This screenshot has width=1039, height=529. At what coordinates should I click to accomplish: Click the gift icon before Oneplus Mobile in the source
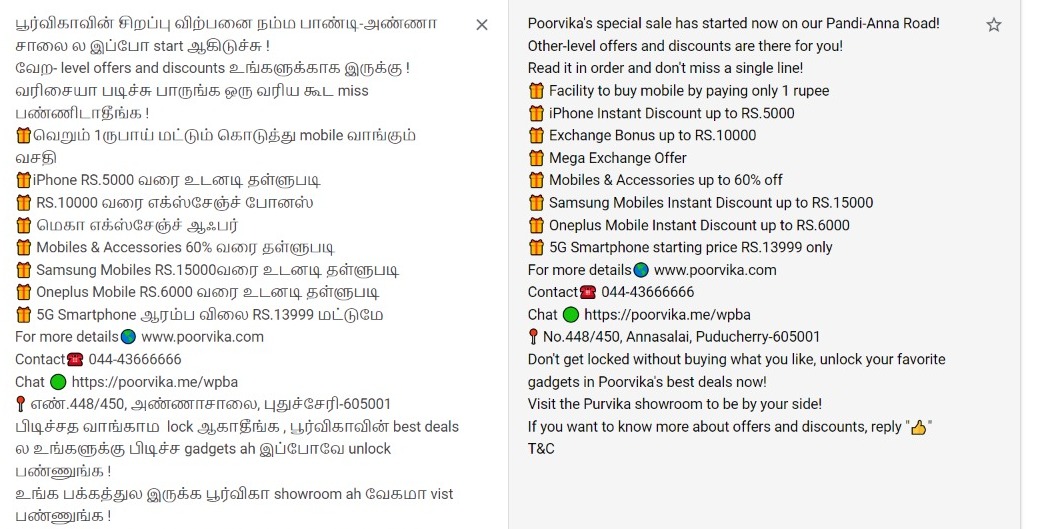point(24,293)
